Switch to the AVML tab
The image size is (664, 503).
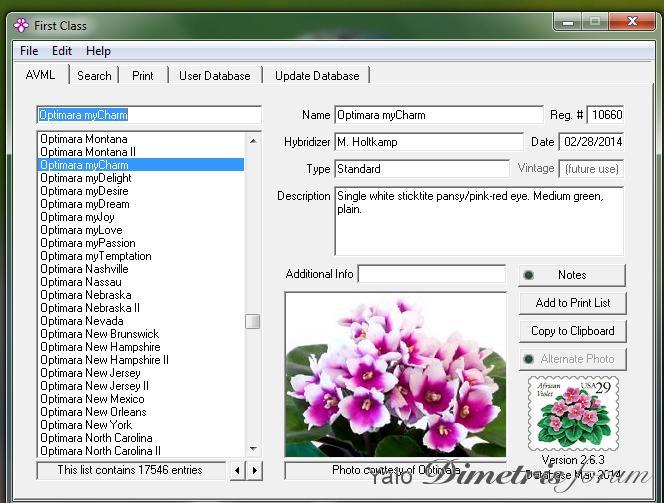coord(41,75)
